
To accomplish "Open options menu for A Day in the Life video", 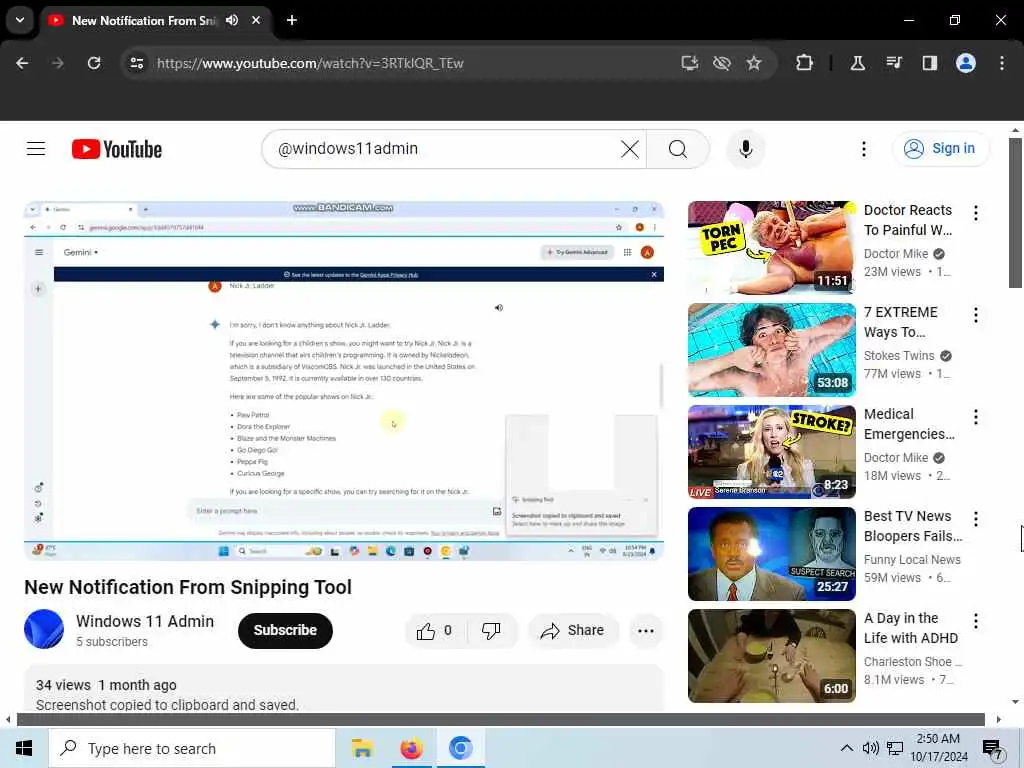I will point(976,620).
